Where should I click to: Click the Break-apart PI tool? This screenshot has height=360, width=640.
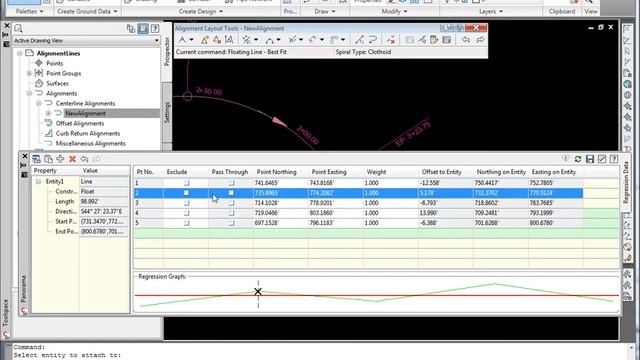click(x=229, y=40)
